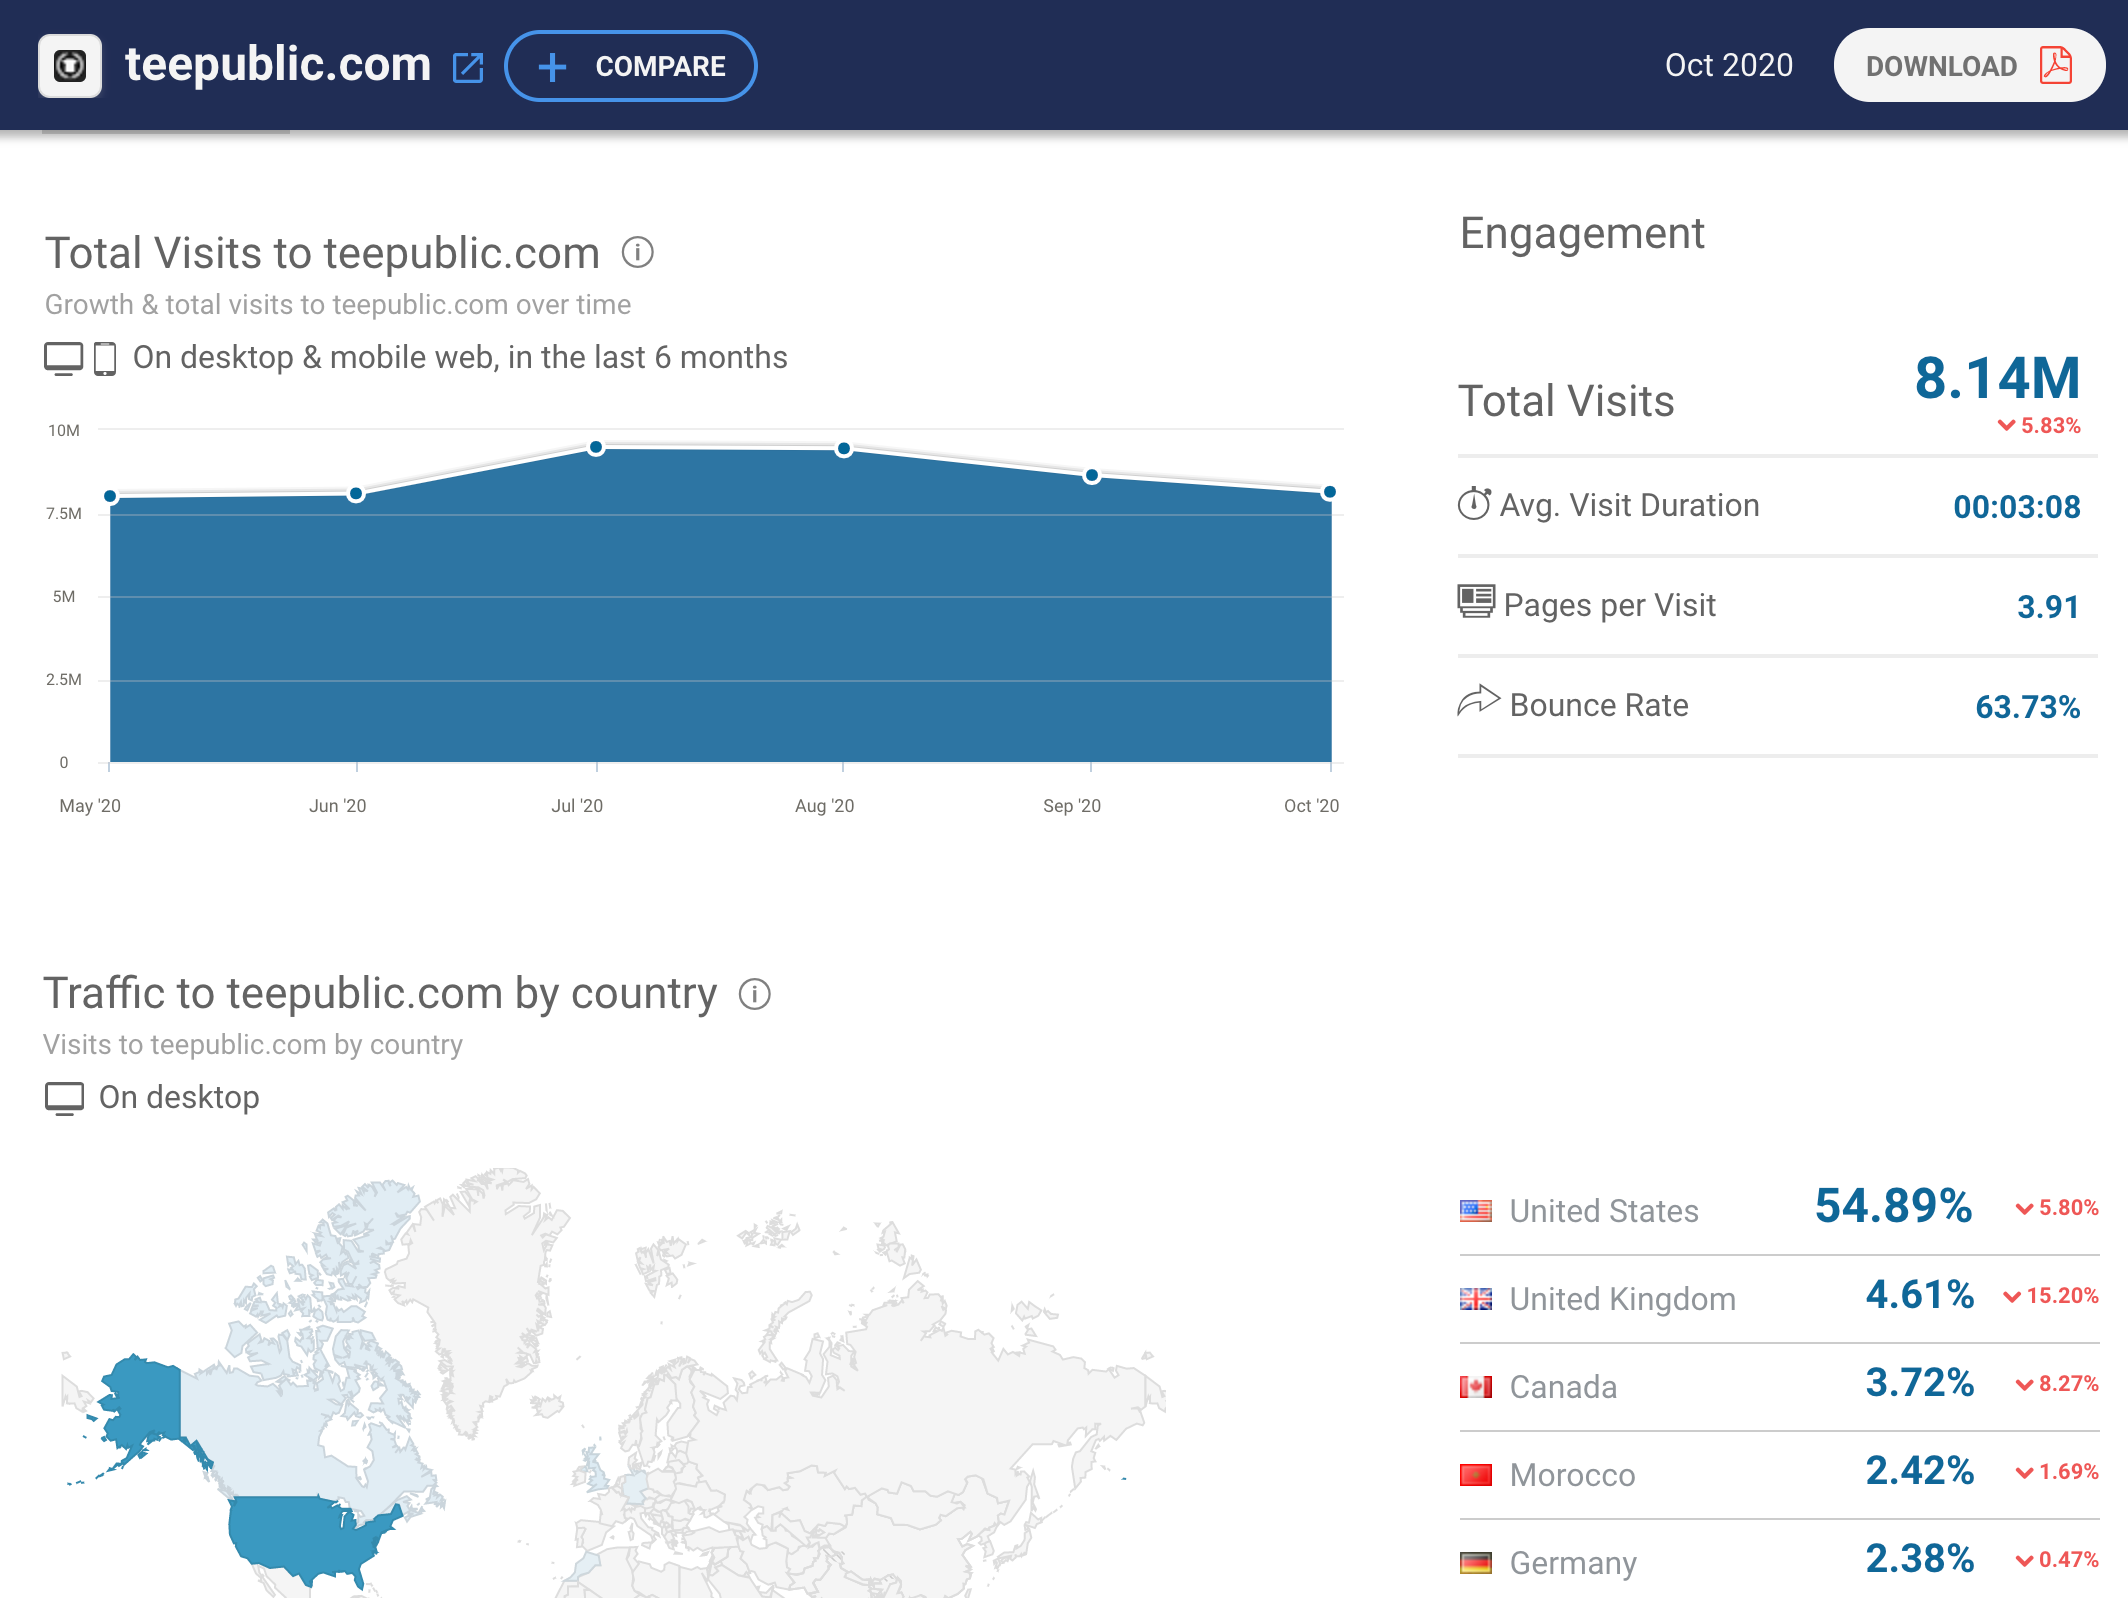Click the 3.72% Canada share

(1920, 1383)
